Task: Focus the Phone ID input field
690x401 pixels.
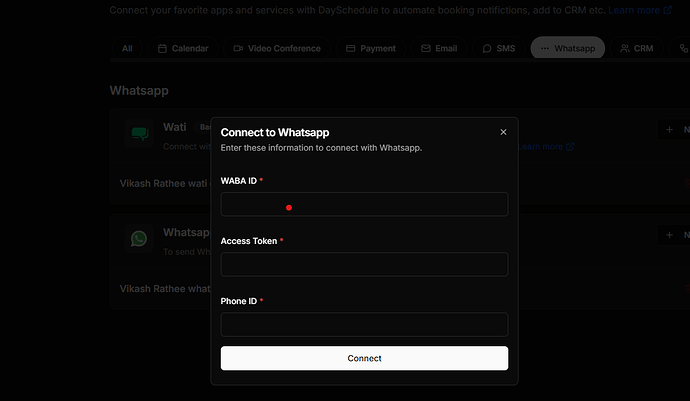Action: 364,324
